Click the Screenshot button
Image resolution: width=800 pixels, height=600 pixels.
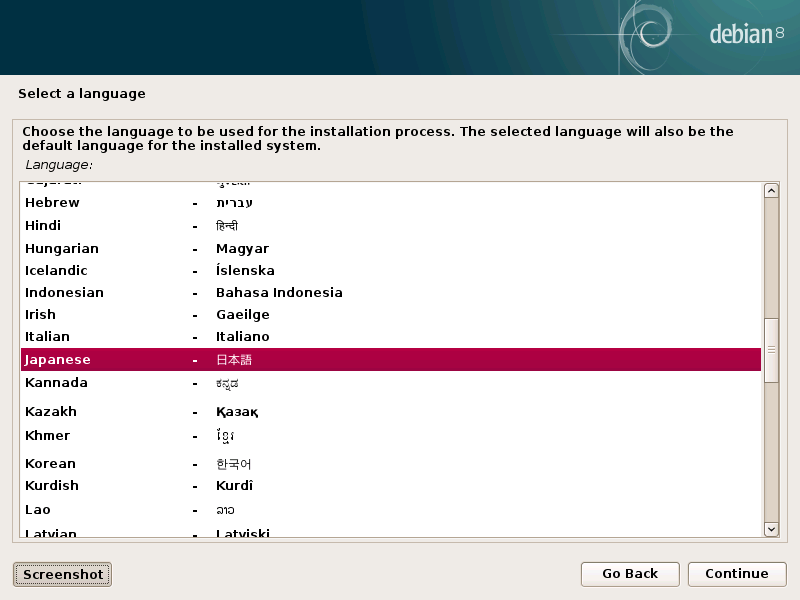click(62, 574)
